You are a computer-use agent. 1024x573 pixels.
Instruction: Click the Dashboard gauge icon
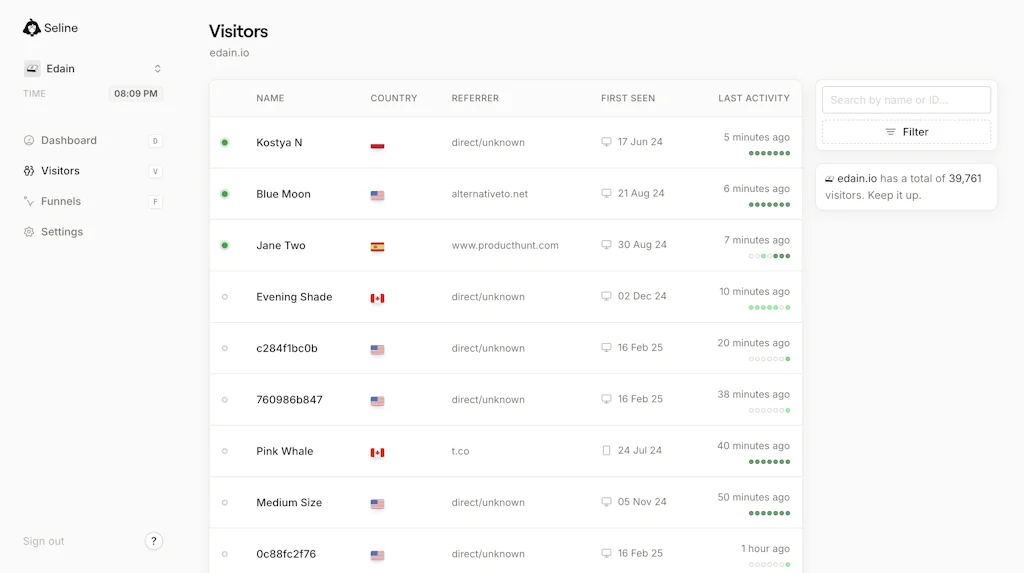[29, 140]
